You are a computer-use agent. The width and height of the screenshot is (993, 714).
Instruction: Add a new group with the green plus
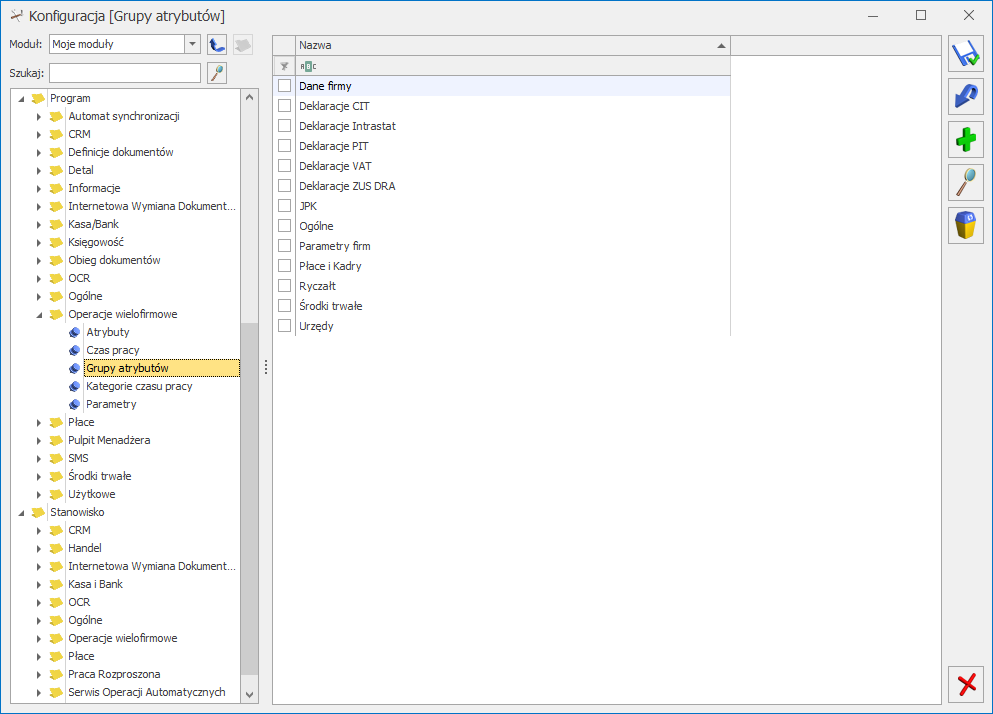coord(966,139)
